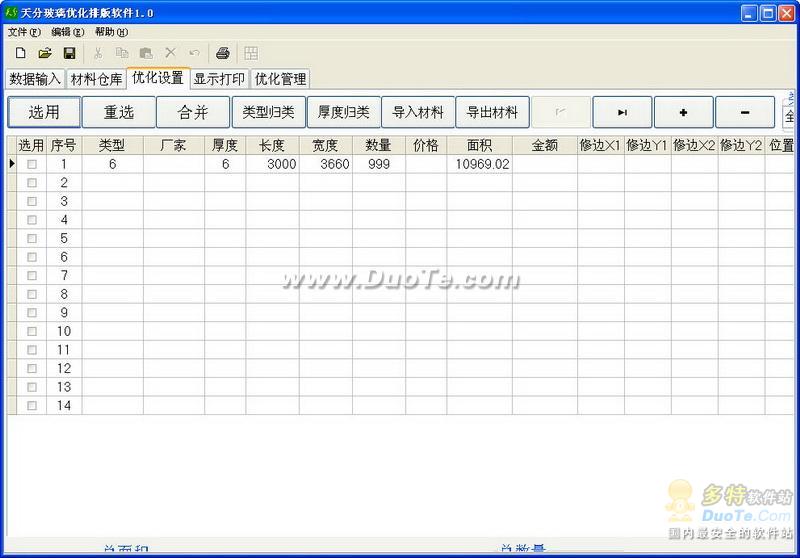
Task: Click the 厂家 column header
Action: point(173,146)
